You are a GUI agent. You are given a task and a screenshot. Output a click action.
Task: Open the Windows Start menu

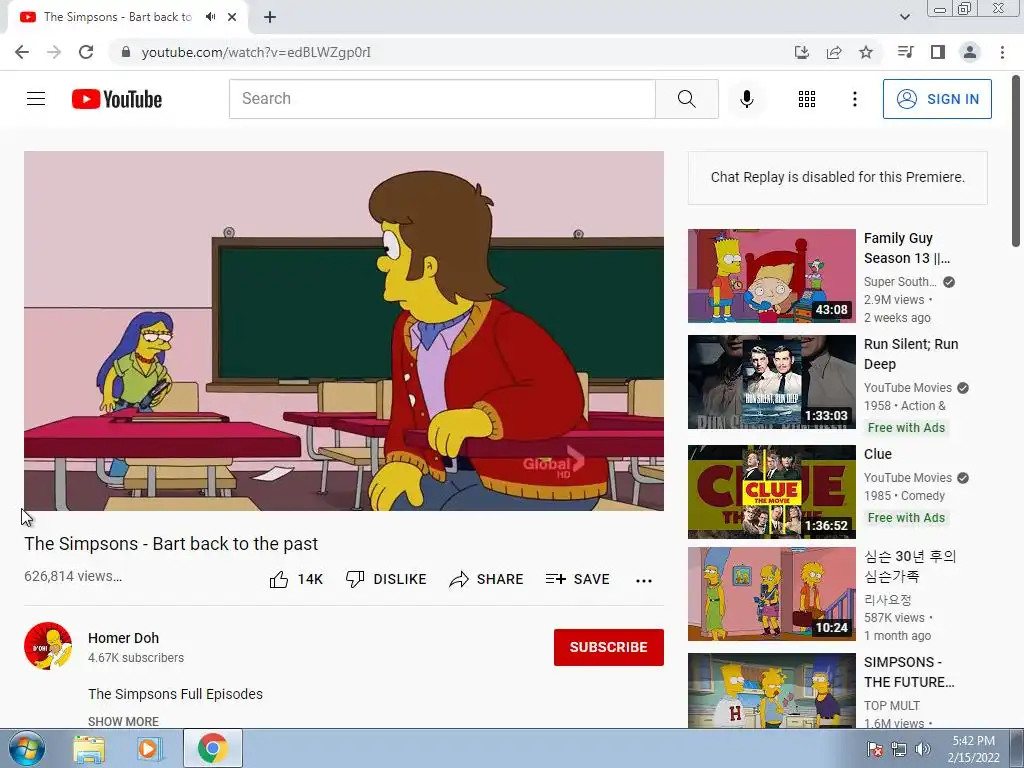pyautogui.click(x=27, y=748)
